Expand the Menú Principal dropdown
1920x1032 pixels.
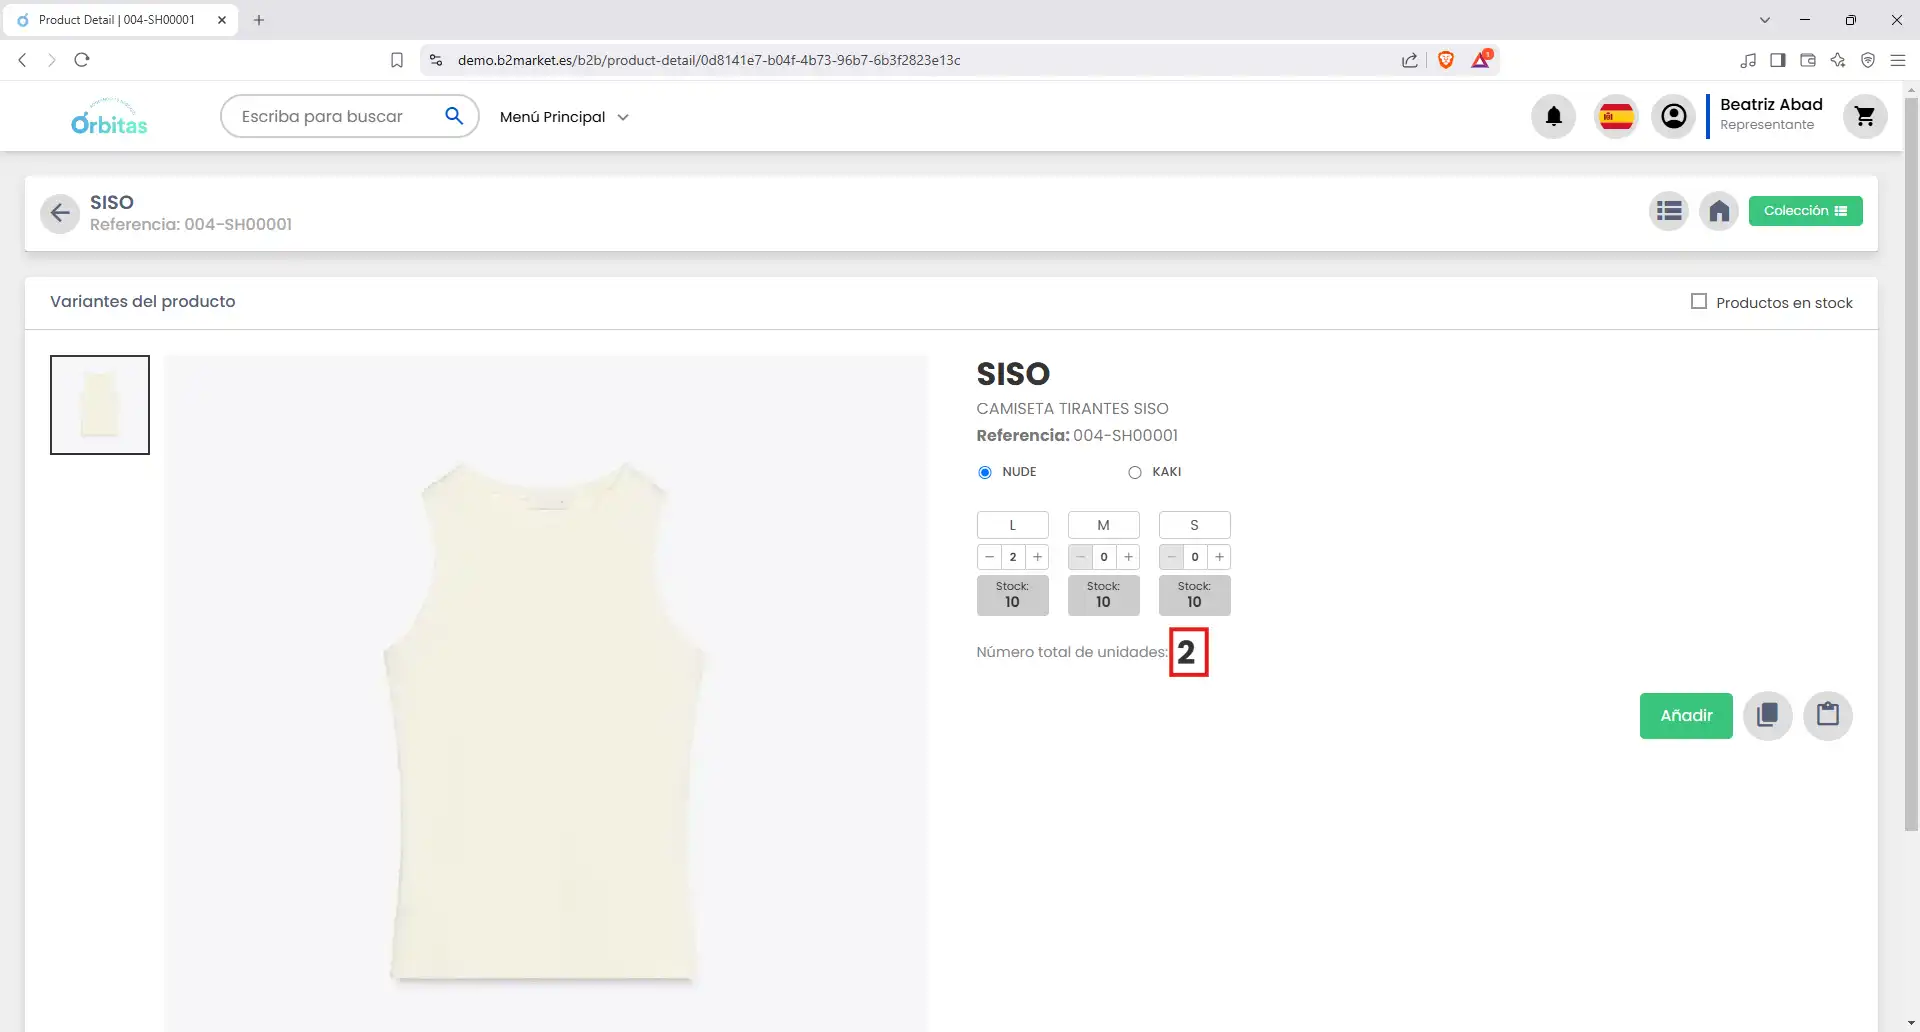pos(564,117)
